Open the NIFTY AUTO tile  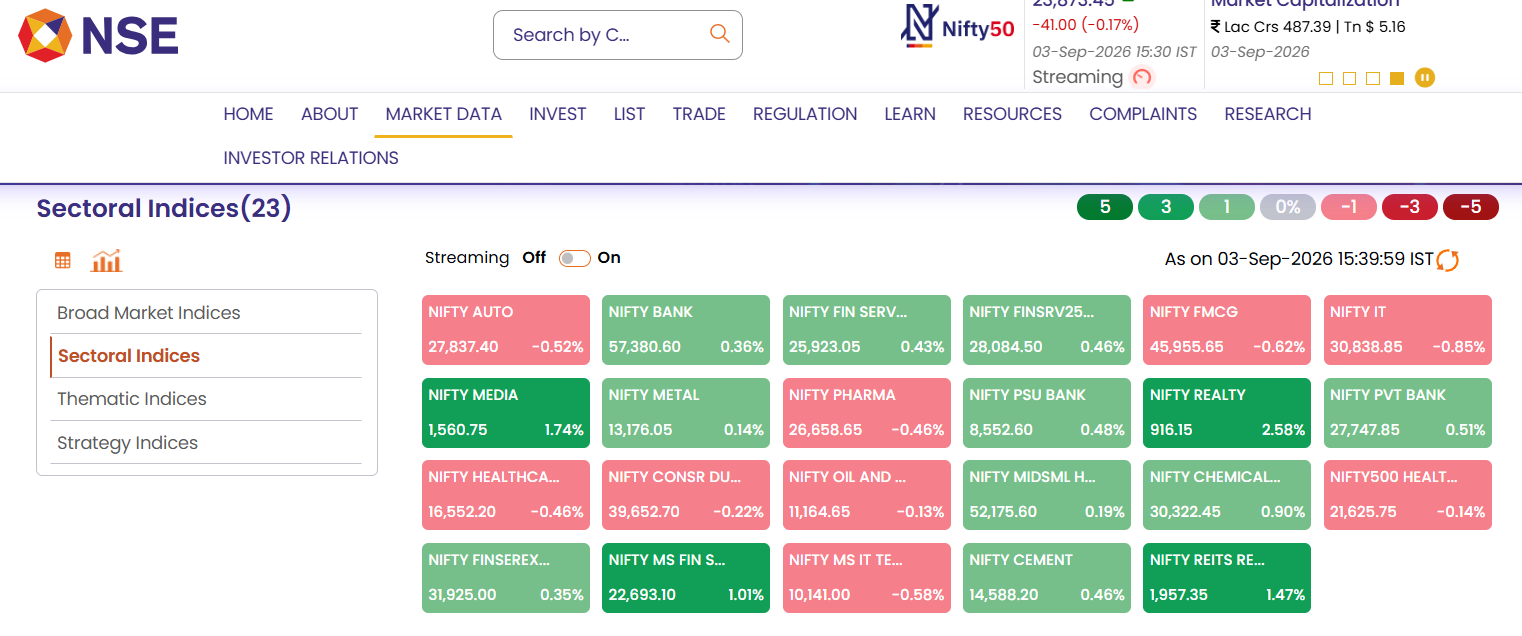506,329
